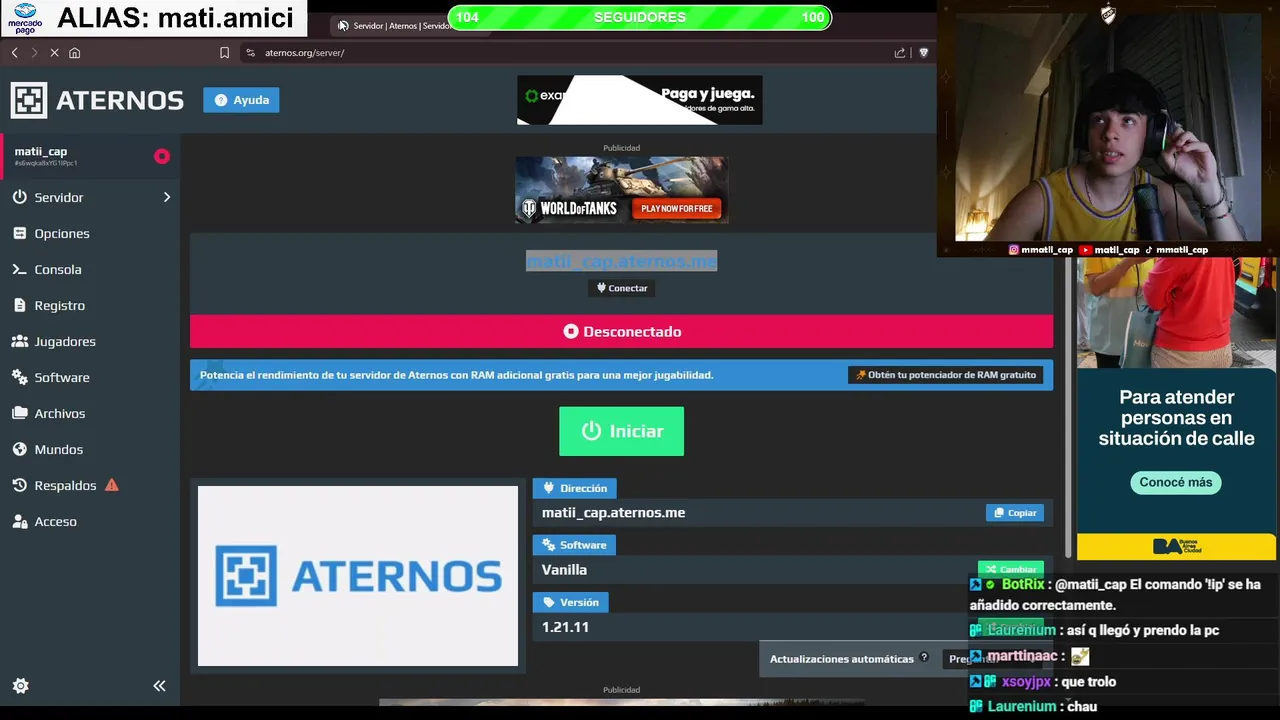Viewport: 1280px width, 720px height.
Task: Click the Dirección label tag
Action: (576, 488)
